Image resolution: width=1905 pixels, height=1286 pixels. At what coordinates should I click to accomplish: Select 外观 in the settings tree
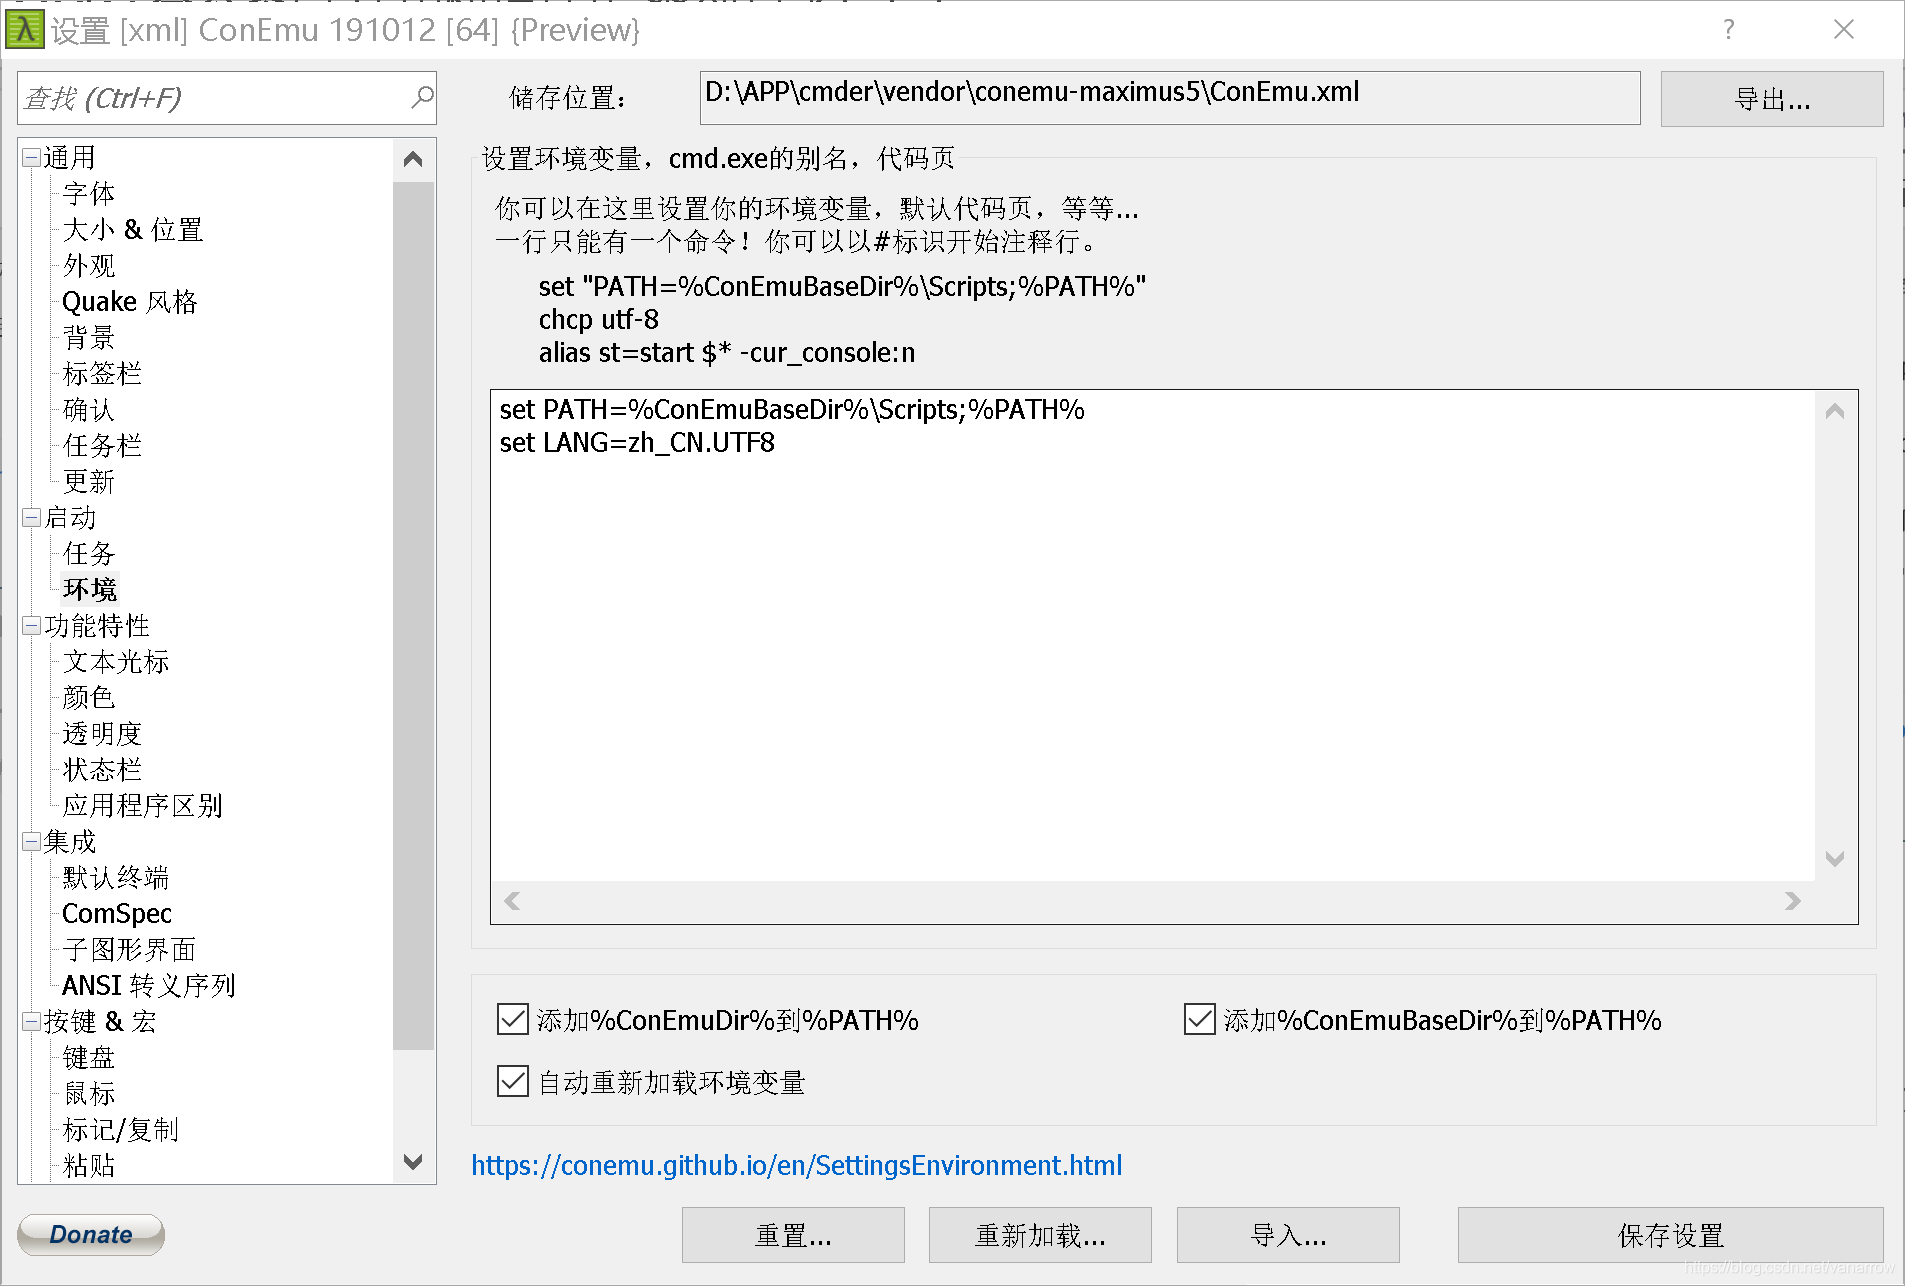click(89, 266)
